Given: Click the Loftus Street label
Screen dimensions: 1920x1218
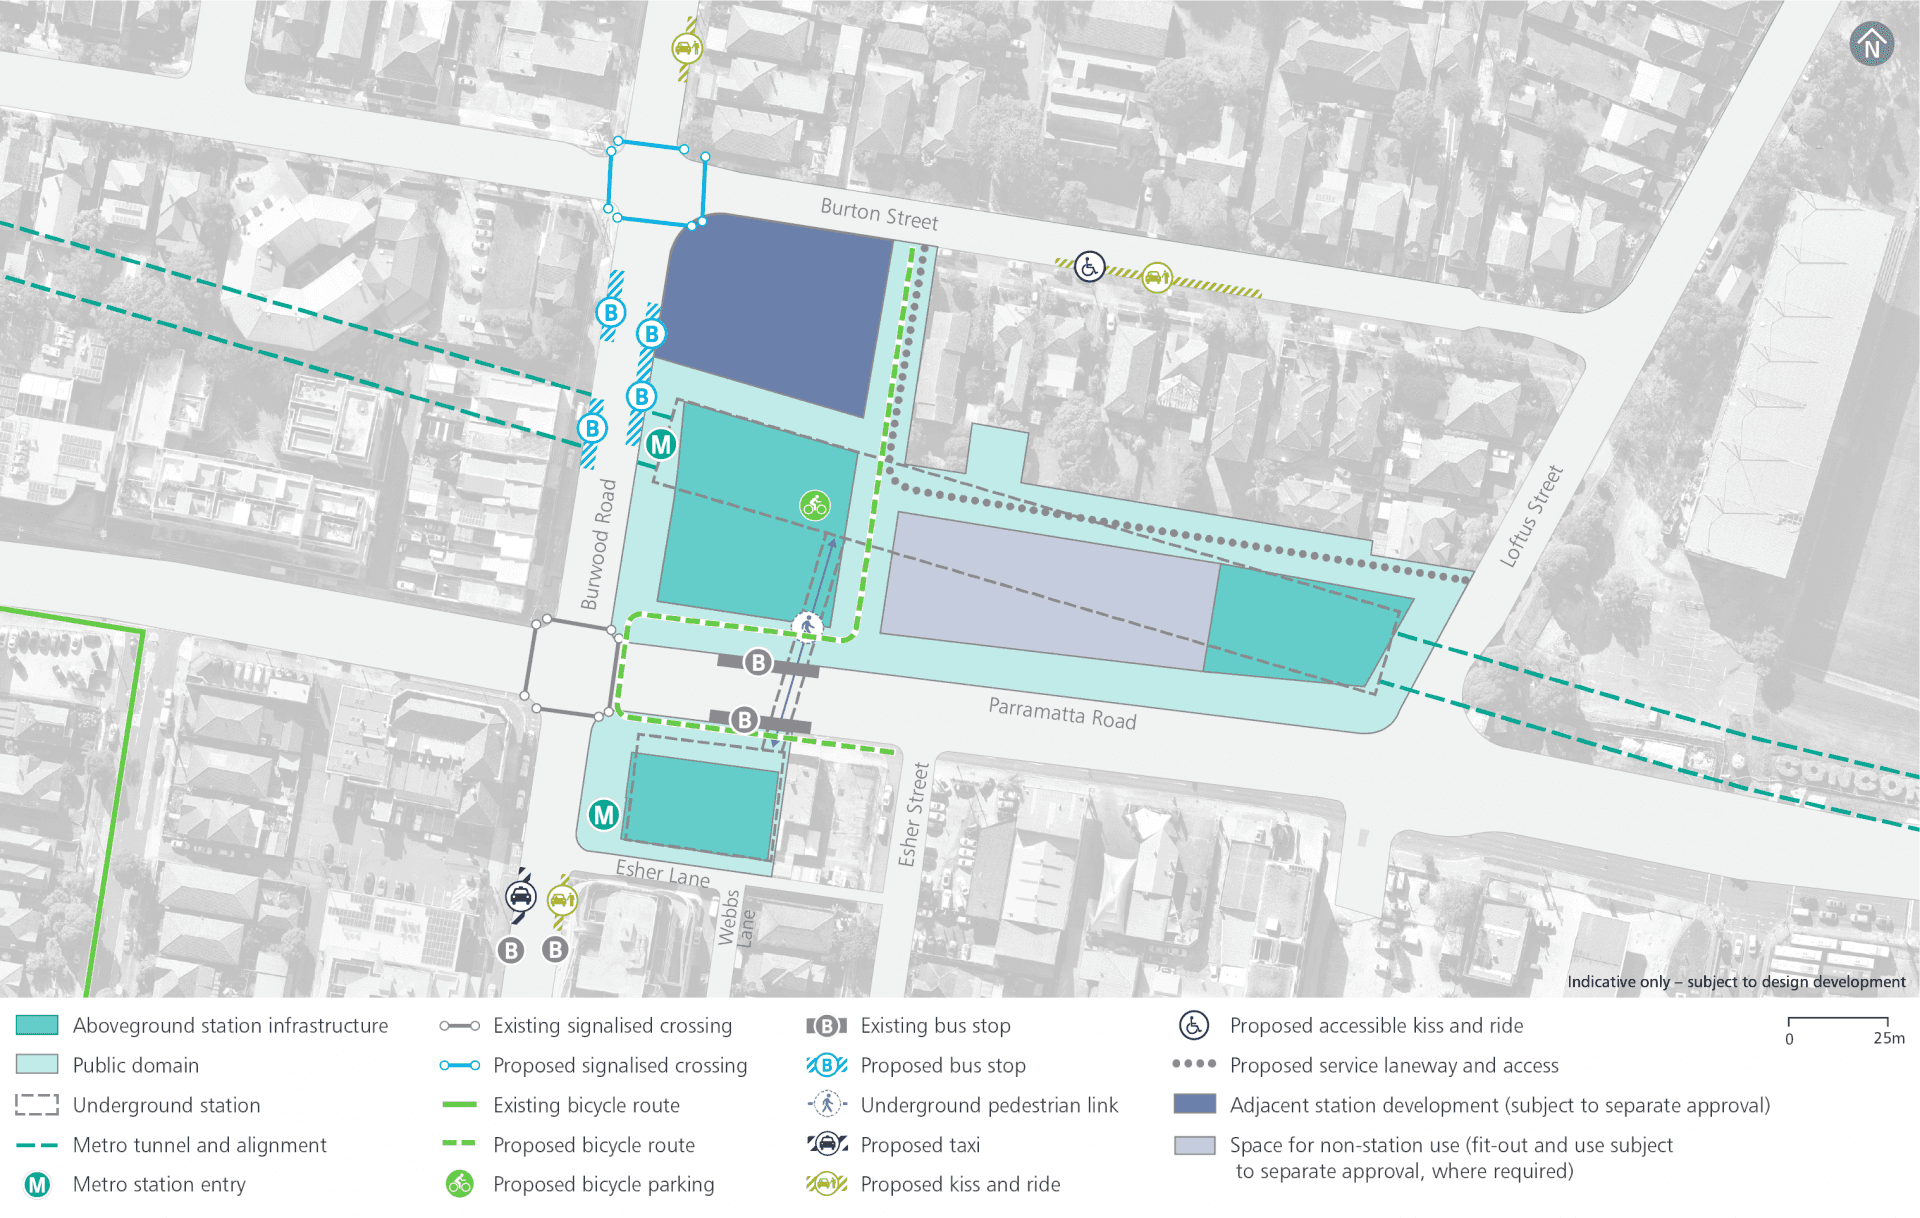Looking at the screenshot, I should tap(1531, 516).
